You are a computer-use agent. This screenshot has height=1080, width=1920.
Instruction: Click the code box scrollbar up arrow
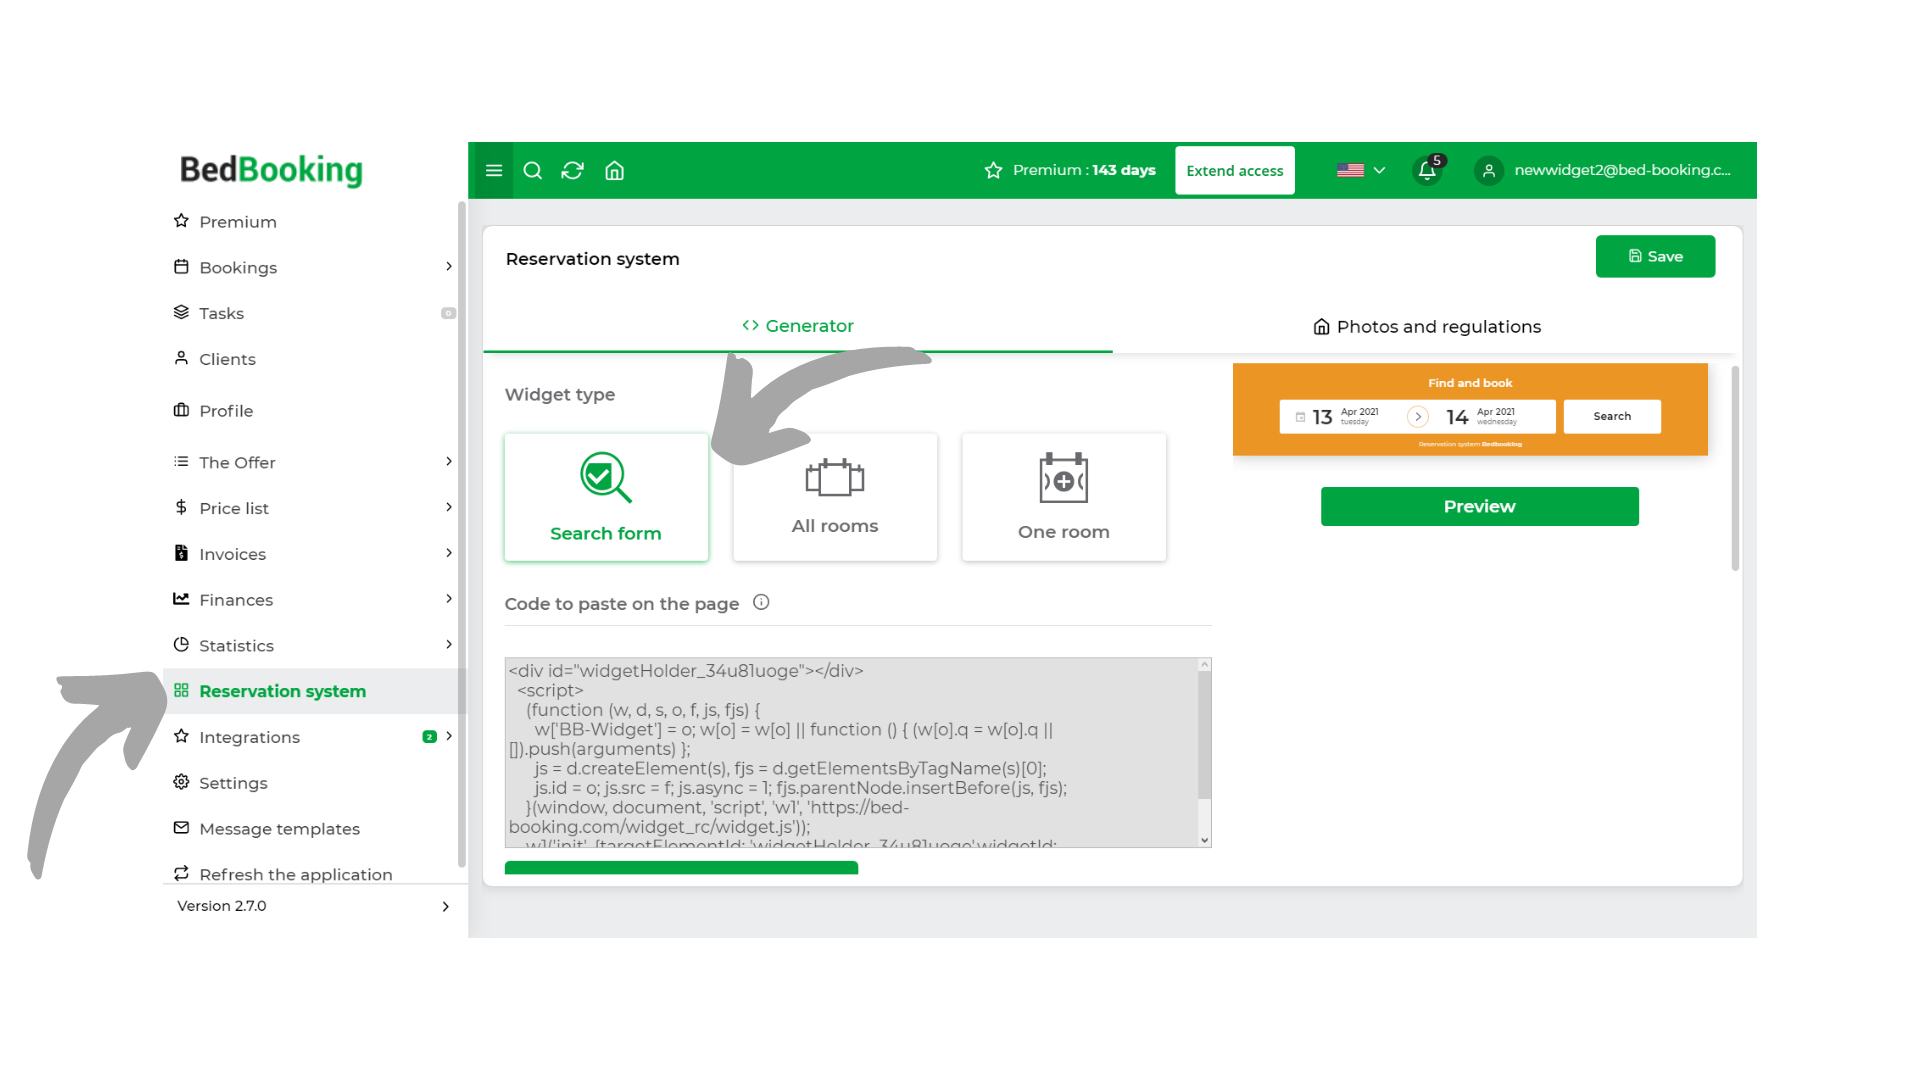[1205, 665]
